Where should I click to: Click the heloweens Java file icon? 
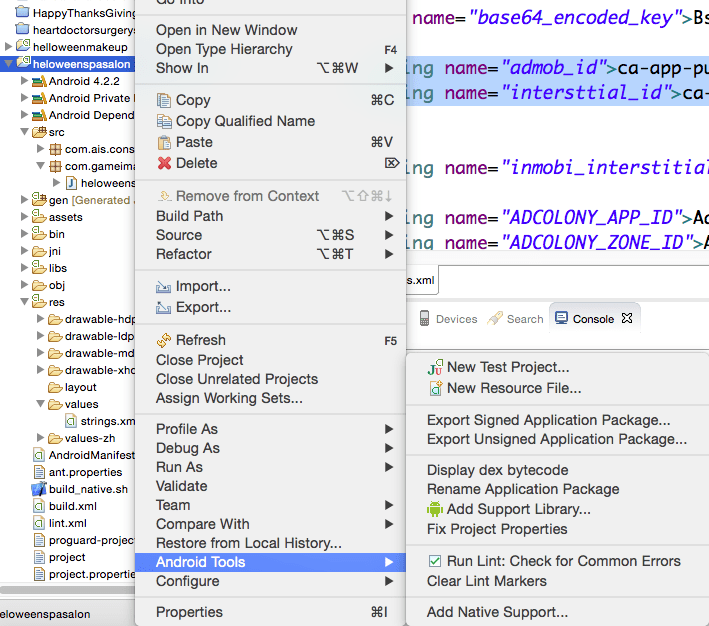tap(71, 183)
